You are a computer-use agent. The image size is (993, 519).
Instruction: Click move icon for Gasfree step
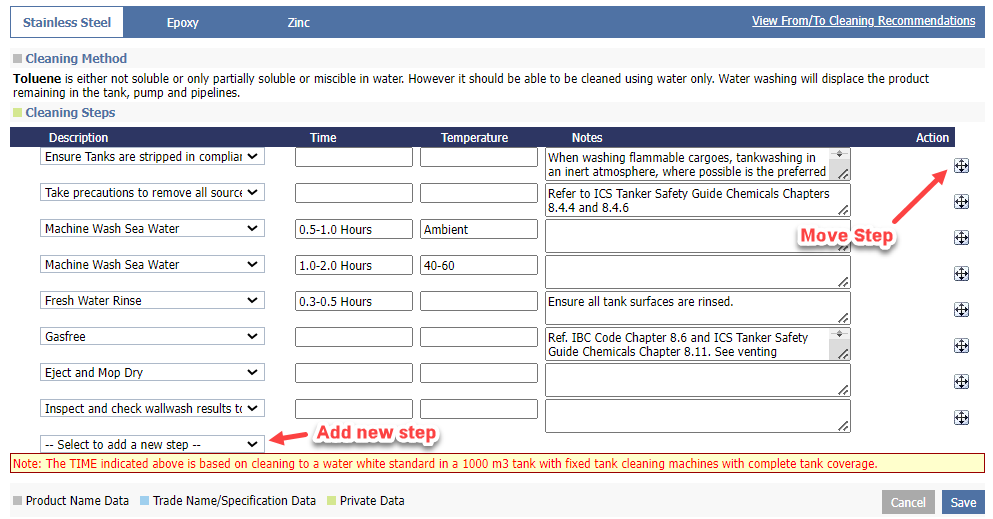(961, 346)
